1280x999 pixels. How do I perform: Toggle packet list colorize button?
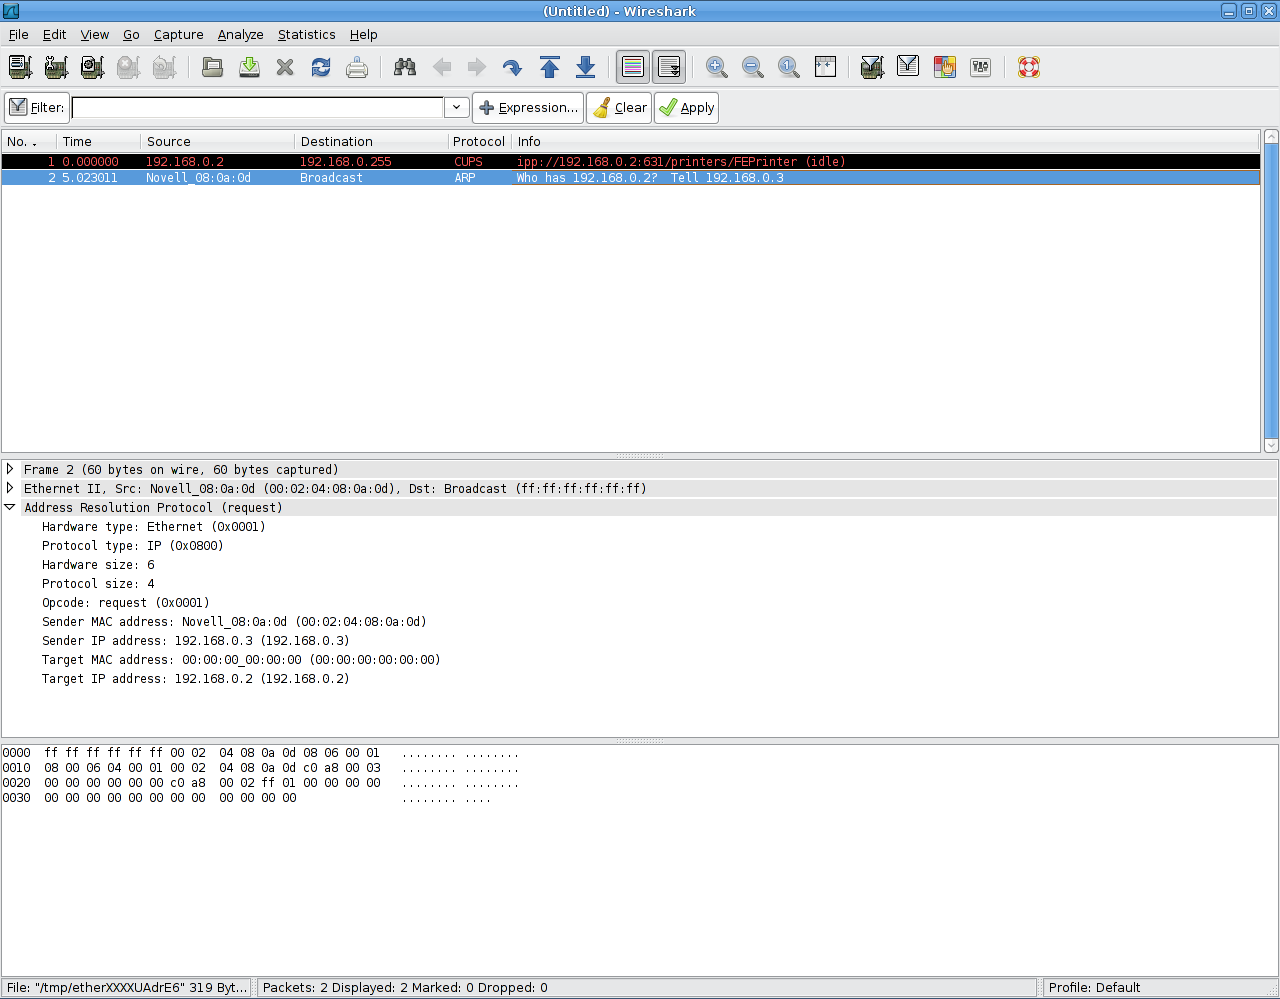[x=633, y=67]
